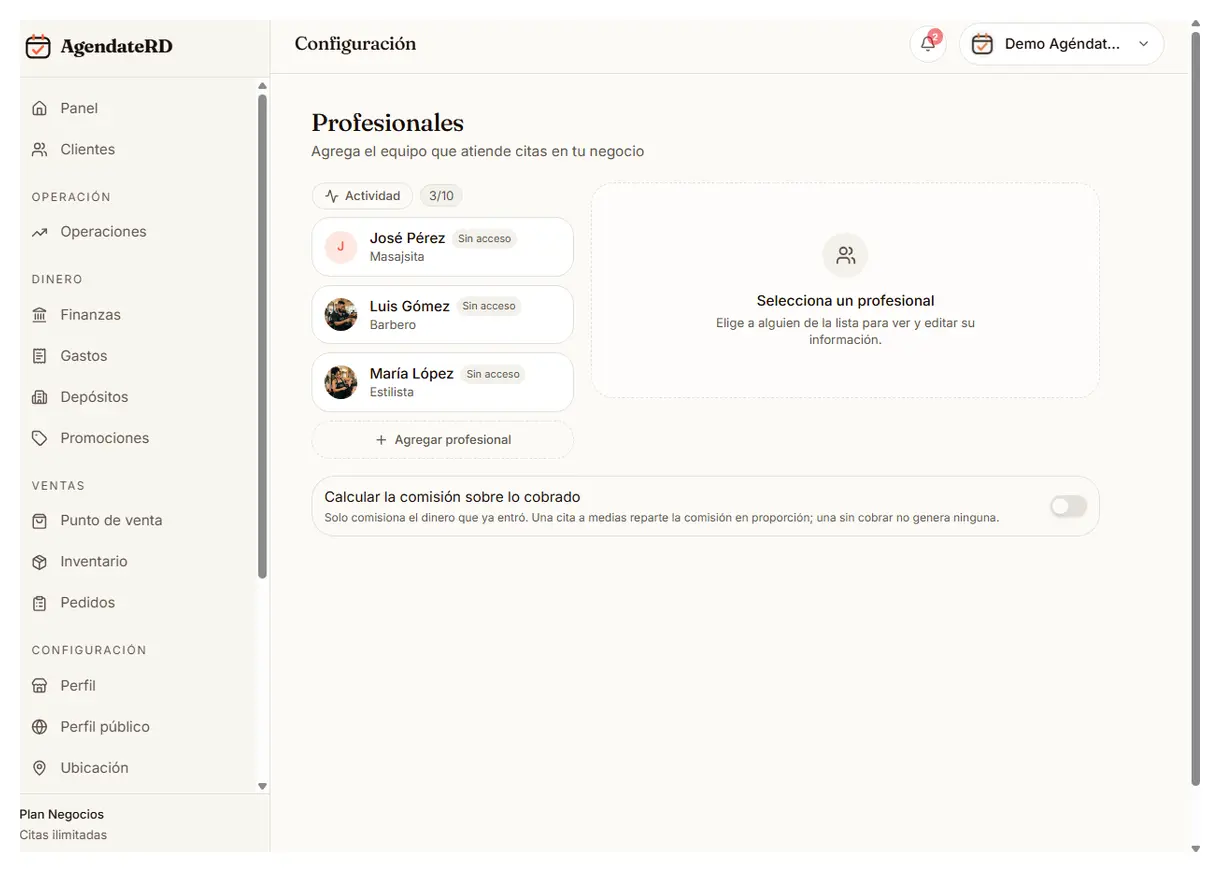Click the people icon in the empty panel
1220x872 pixels.
(846, 256)
